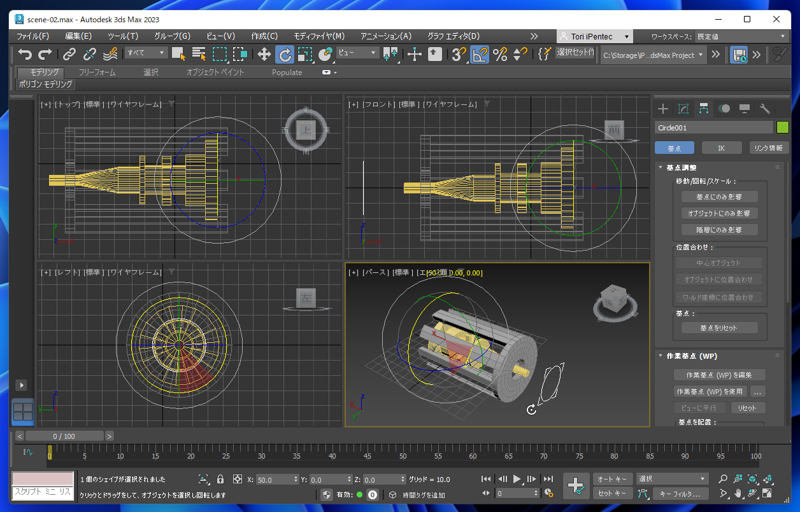The height and width of the screenshot is (512, 800).
Task: Open the reference coordinate system dropdown (ビュー)
Action: click(357, 53)
